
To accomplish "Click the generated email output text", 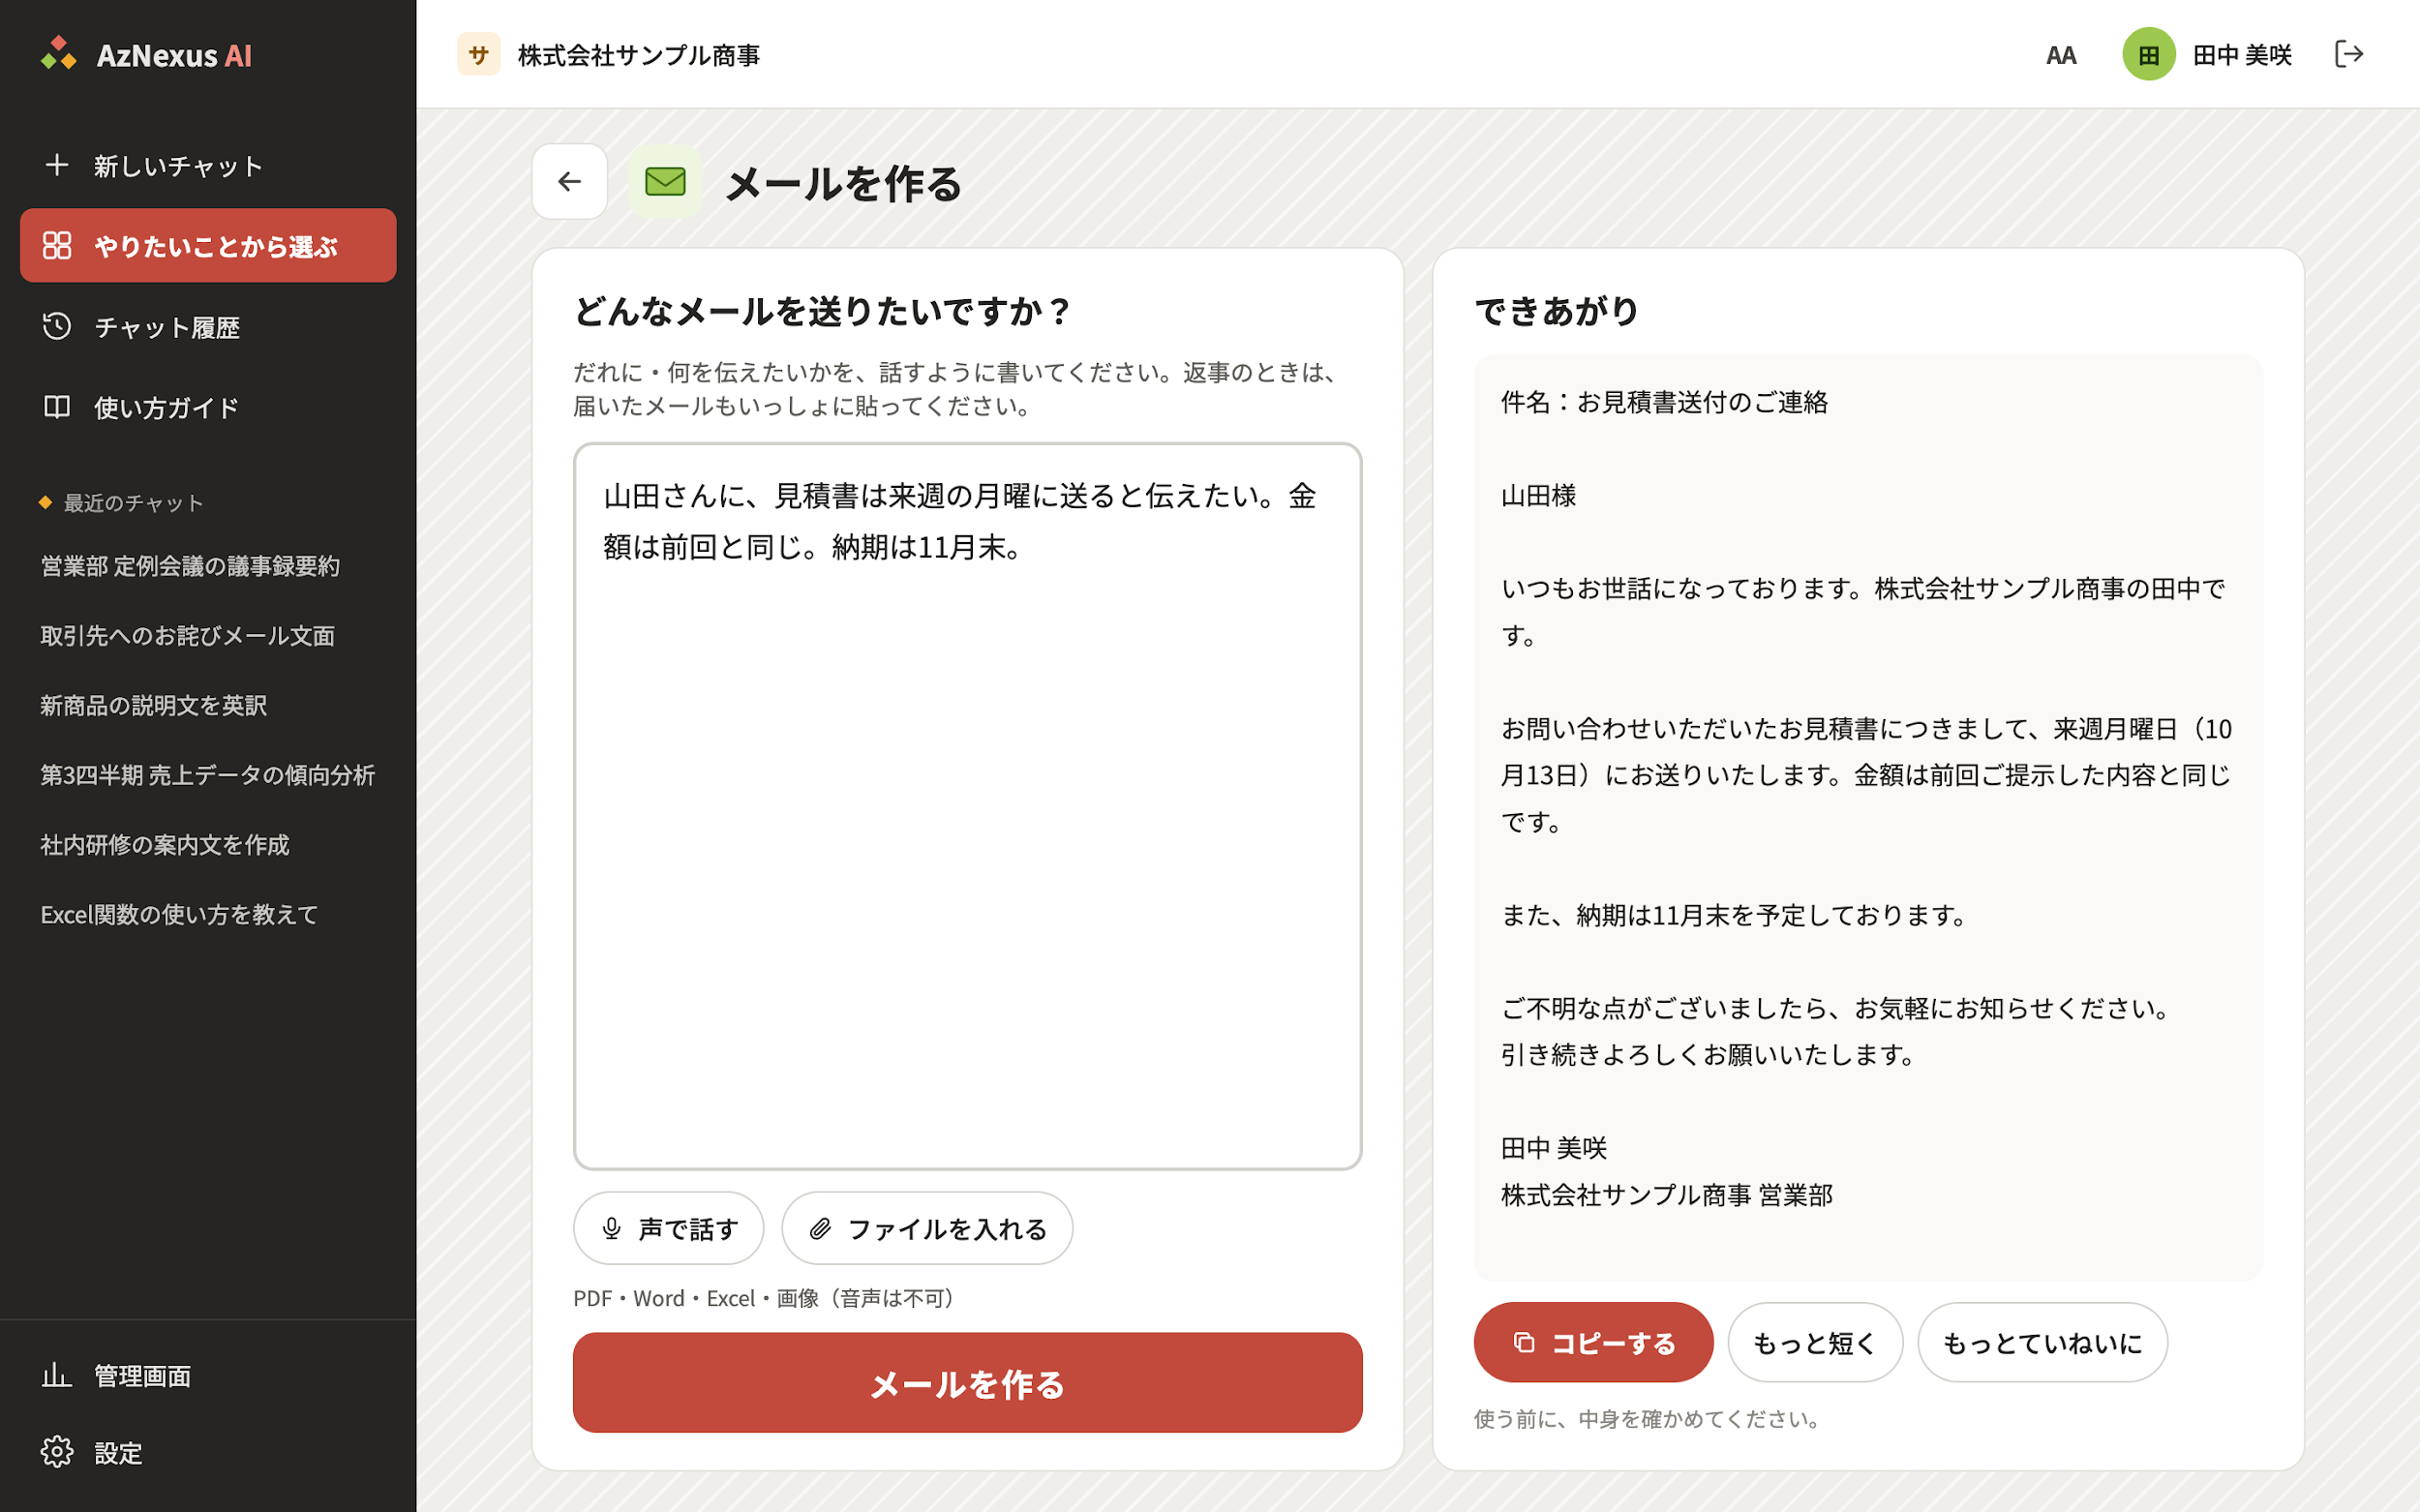I will coord(1868,817).
